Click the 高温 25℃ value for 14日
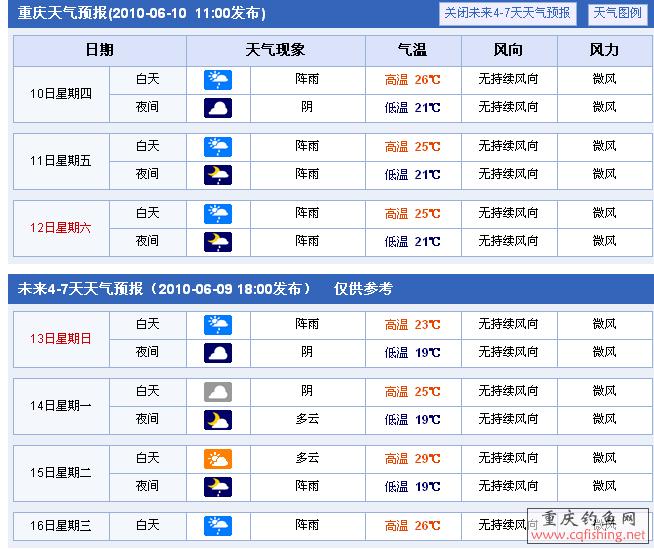Image resolution: width=654 pixels, height=549 pixels. point(413,392)
